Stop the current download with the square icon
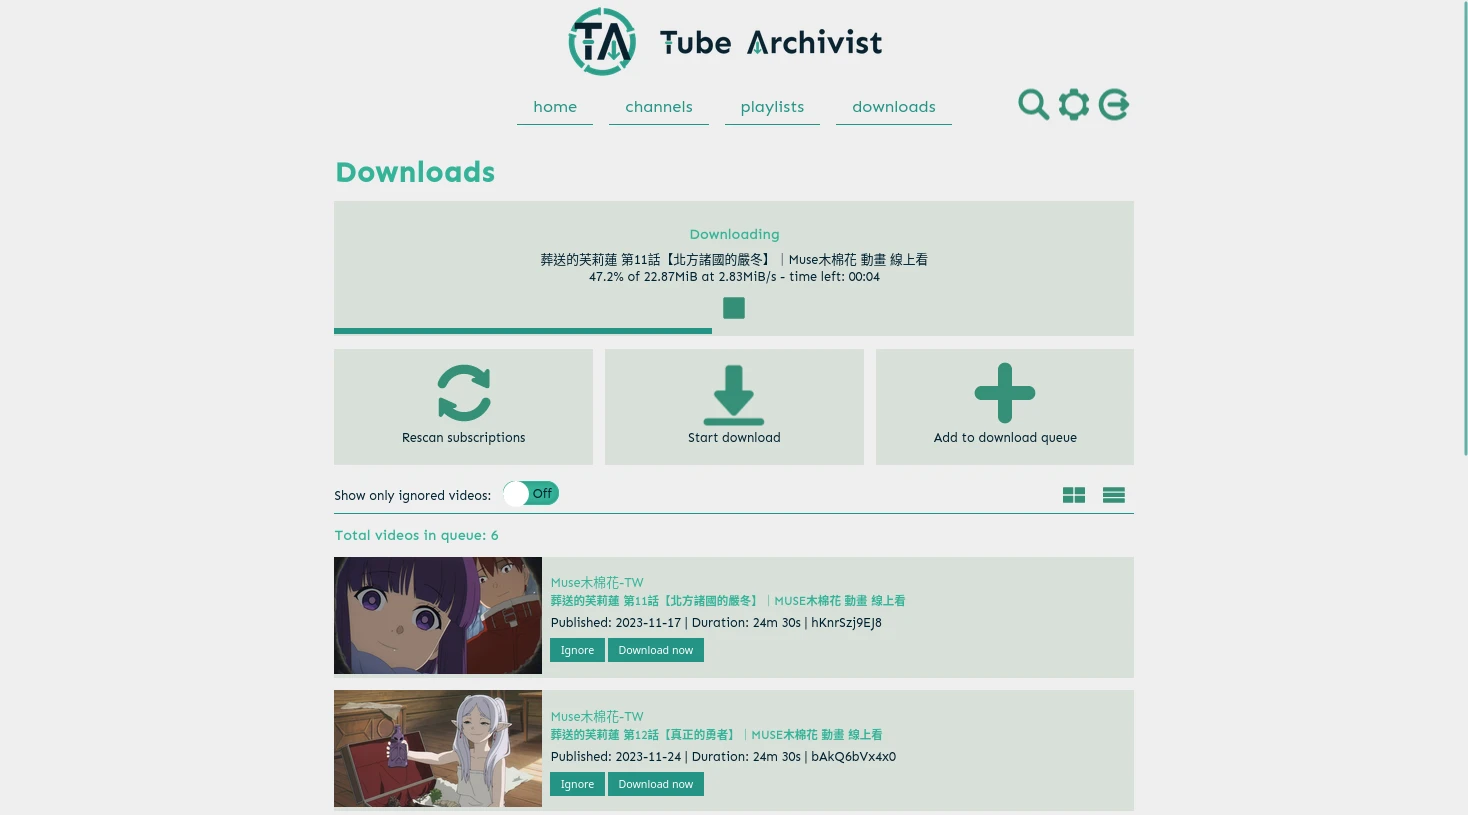1468x815 pixels. [x=734, y=308]
